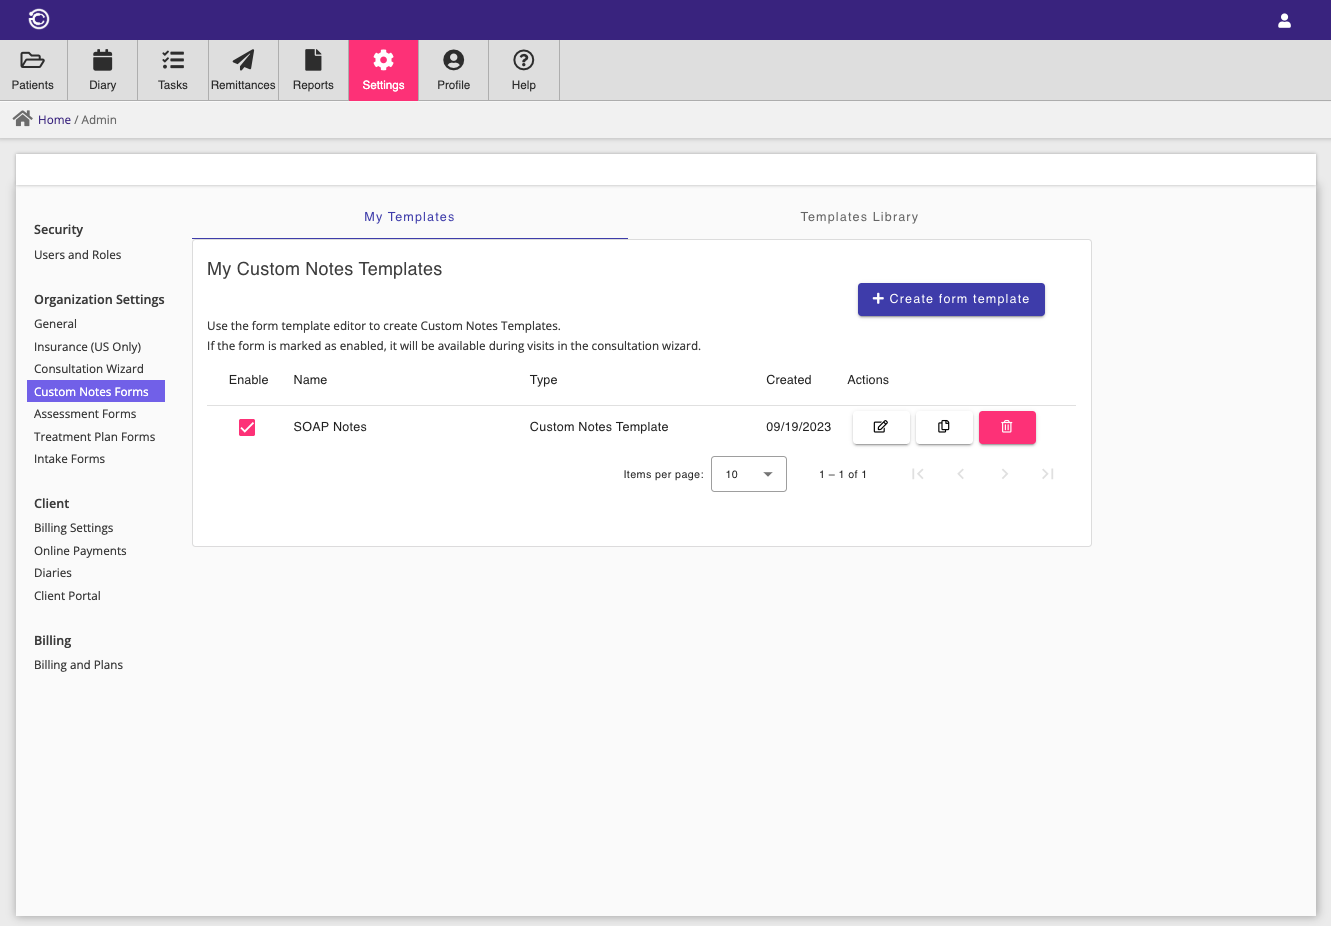Disable the SOAP Notes template checkbox
Viewport: 1331px width, 926px height.
(247, 427)
